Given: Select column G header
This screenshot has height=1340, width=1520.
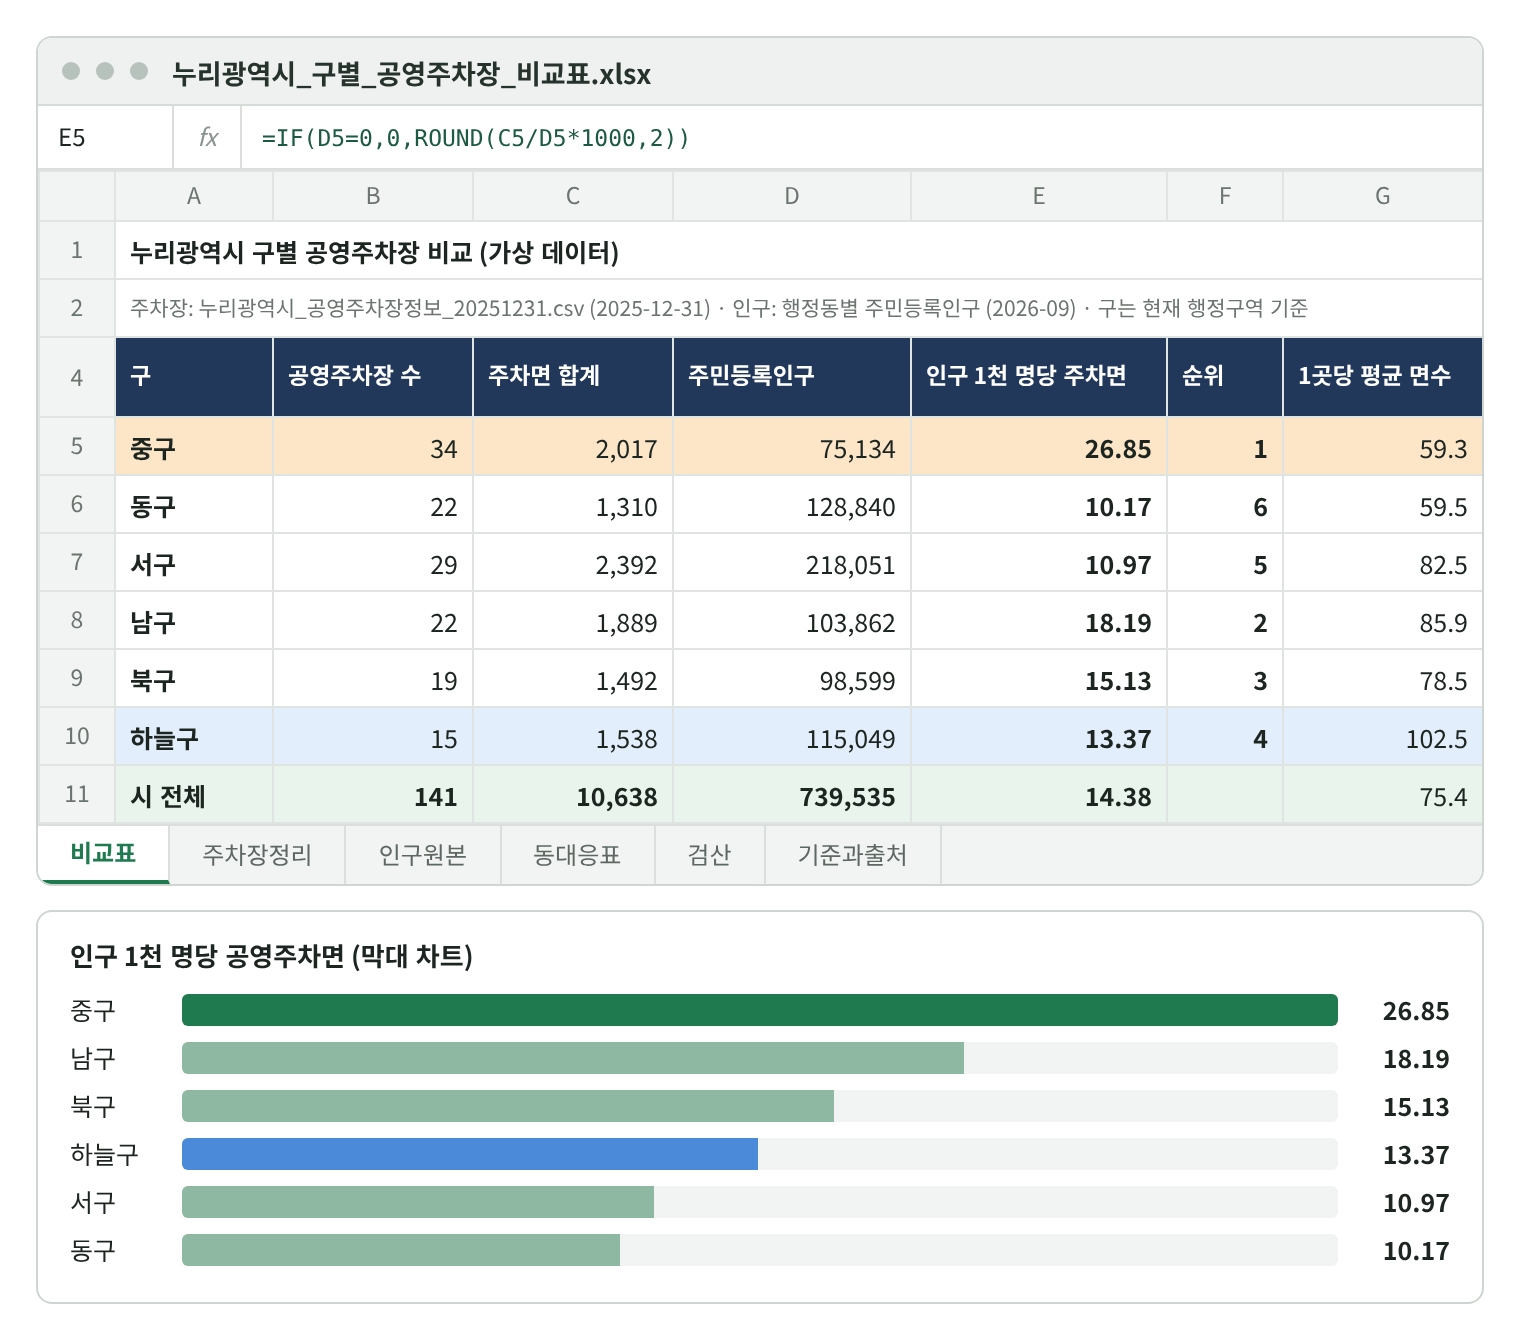Looking at the screenshot, I should click(1383, 196).
